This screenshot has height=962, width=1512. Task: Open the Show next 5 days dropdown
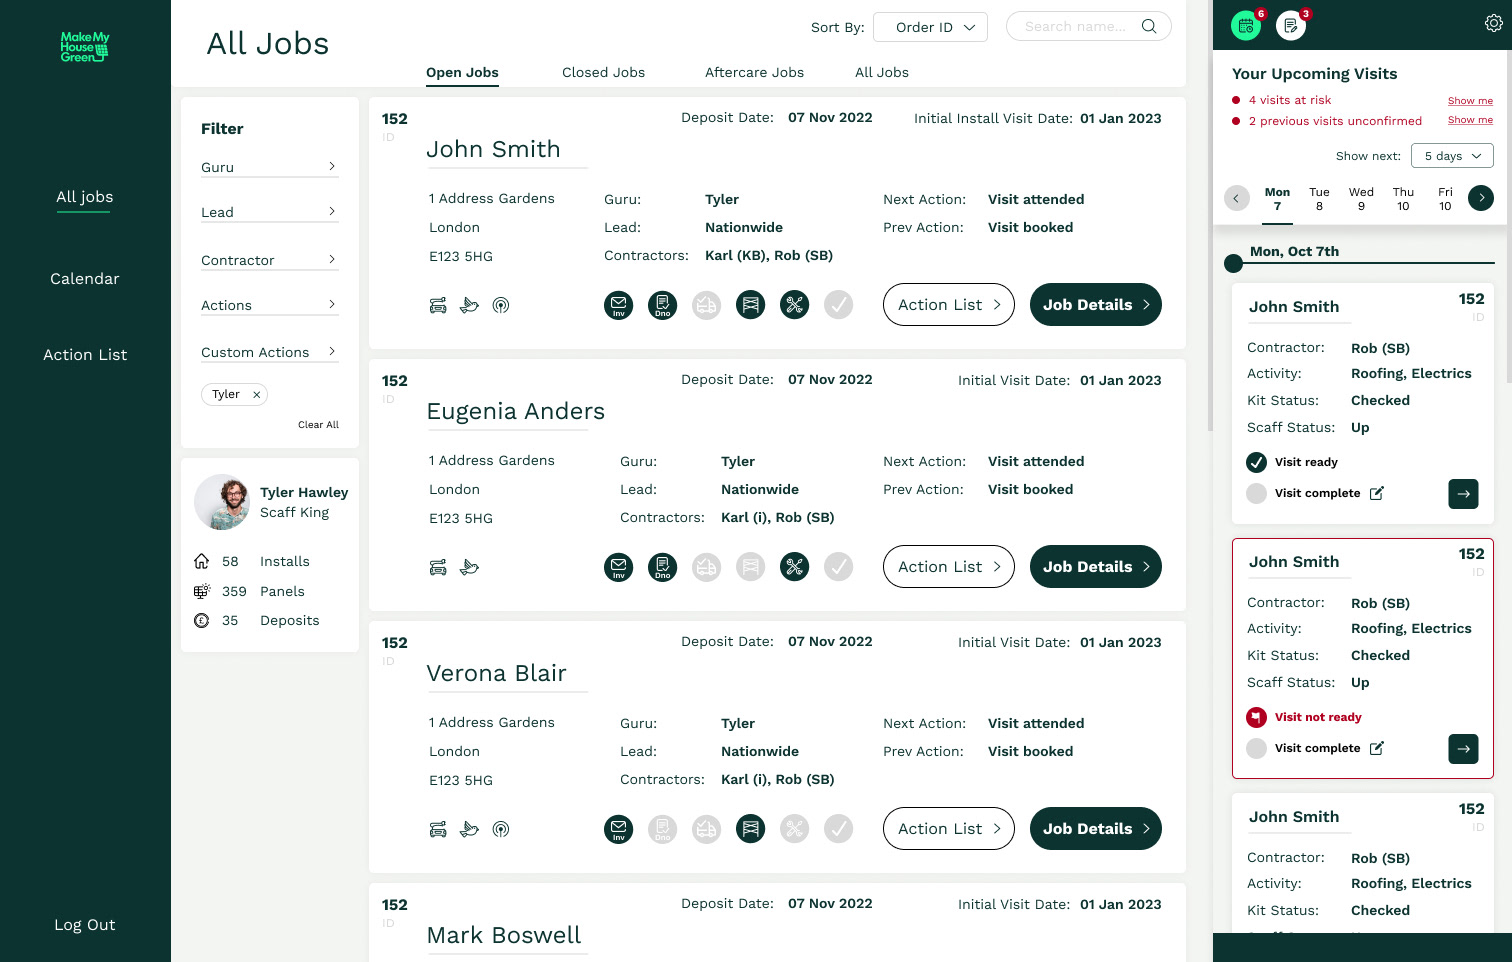[x=1452, y=156]
